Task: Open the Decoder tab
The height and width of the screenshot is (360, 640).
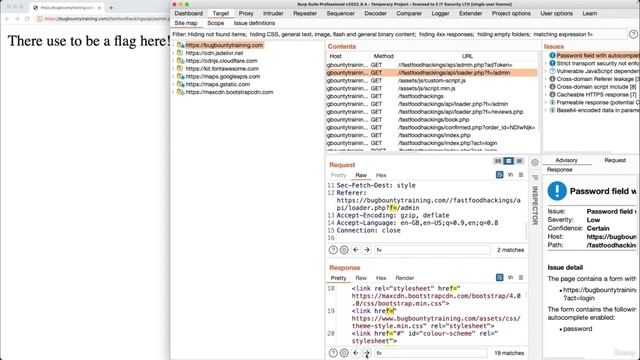Action: click(x=375, y=13)
